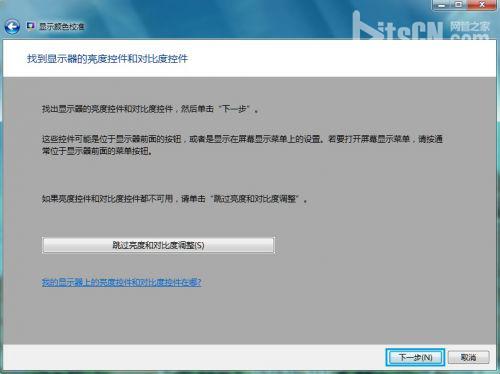Maximize the calibration window
Image resolution: width=500 pixels, height=374 pixels.
point(459,5)
